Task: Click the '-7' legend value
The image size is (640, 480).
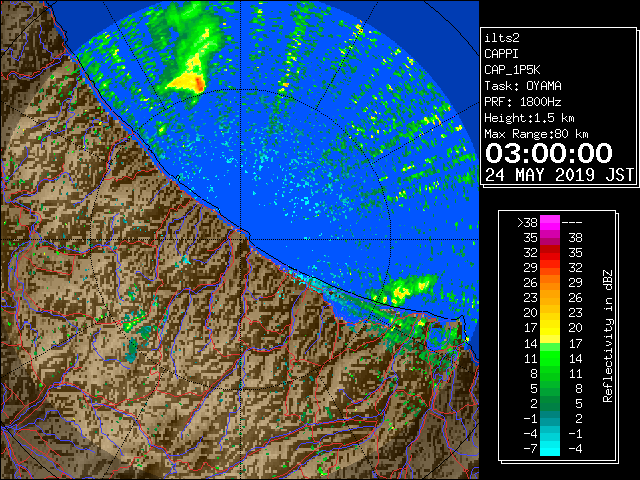Action: [530, 449]
